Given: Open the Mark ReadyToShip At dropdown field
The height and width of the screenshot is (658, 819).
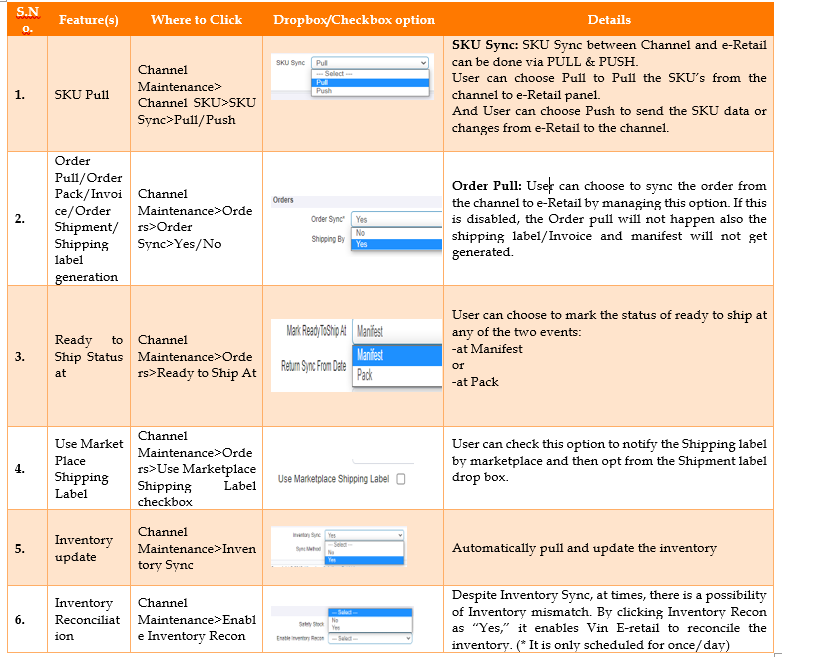Looking at the screenshot, I should point(397,331).
